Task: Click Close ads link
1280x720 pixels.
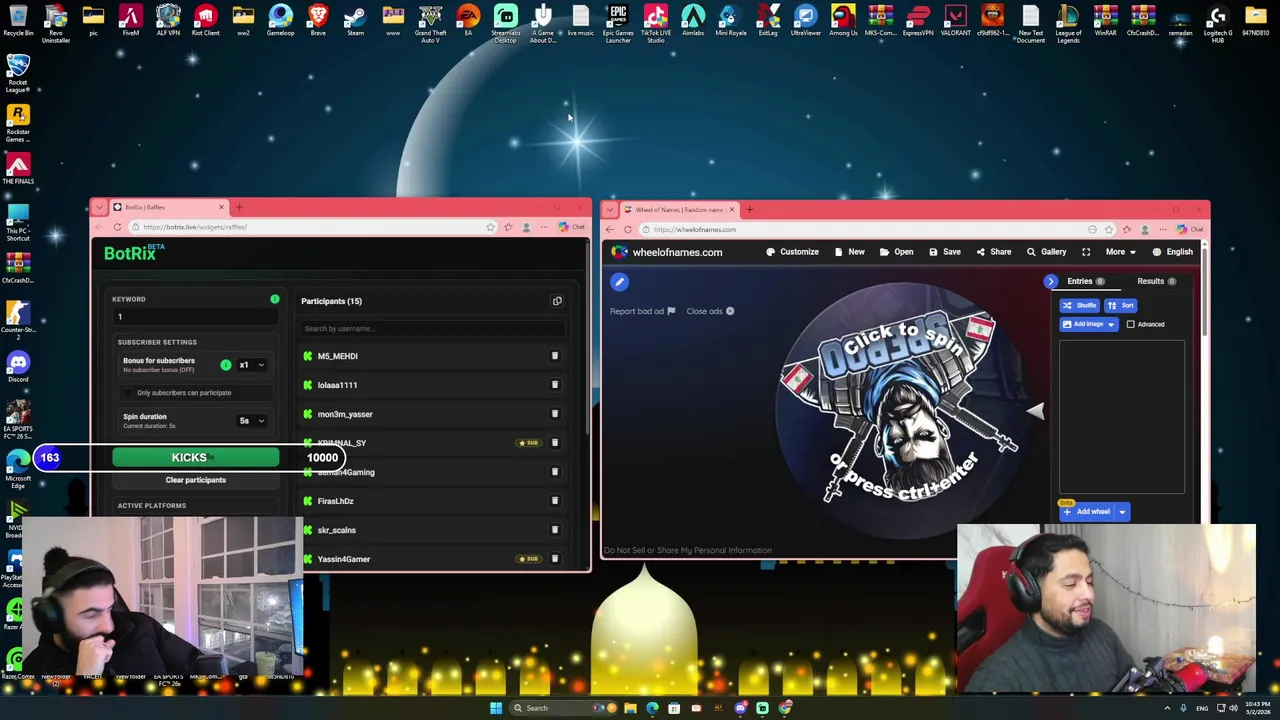Action: pyautogui.click(x=710, y=311)
